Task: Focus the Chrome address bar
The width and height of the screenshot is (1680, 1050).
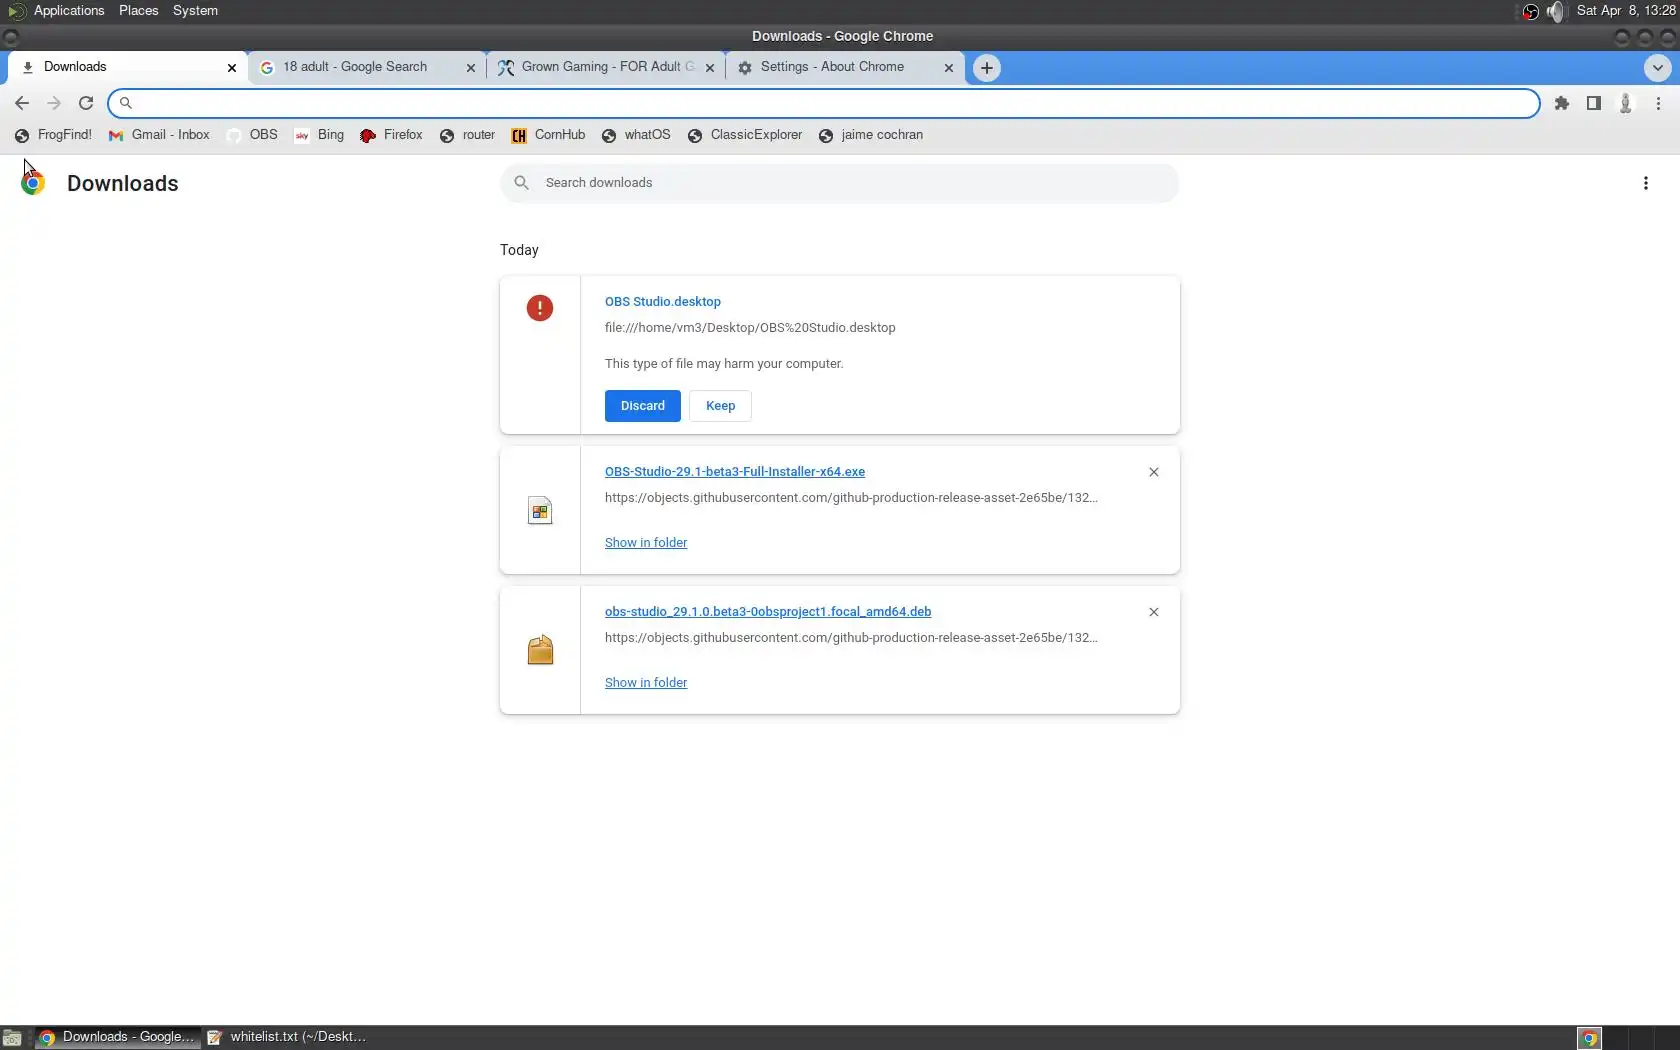Action: pyautogui.click(x=824, y=103)
